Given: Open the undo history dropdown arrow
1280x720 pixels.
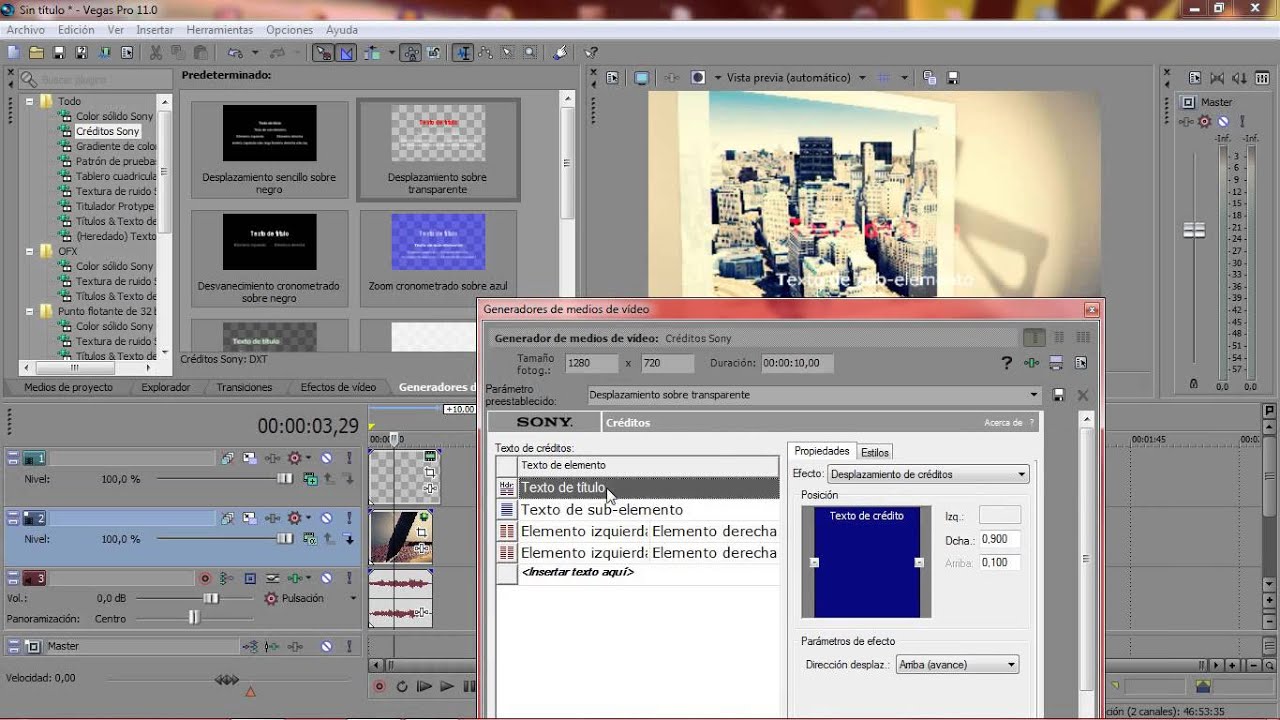Looking at the screenshot, I should [254, 52].
